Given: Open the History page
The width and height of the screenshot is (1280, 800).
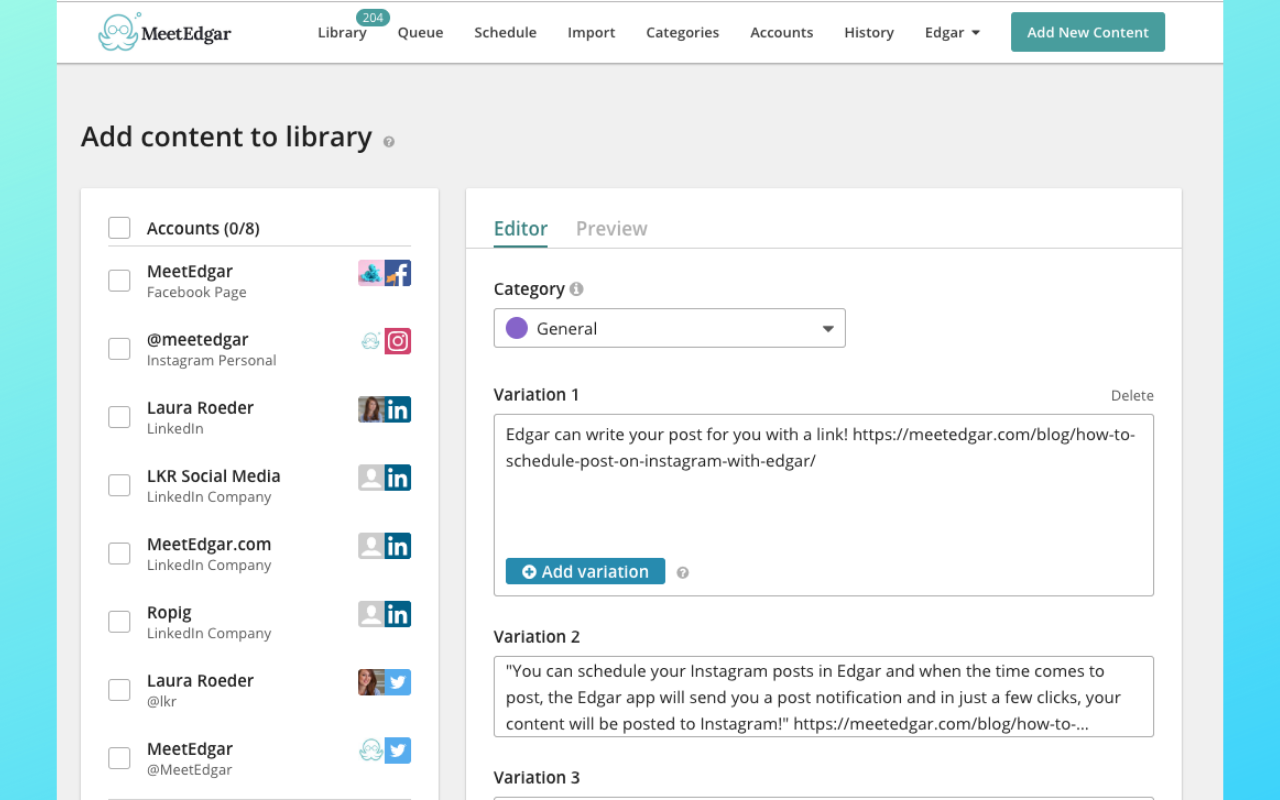Looking at the screenshot, I should click(869, 33).
